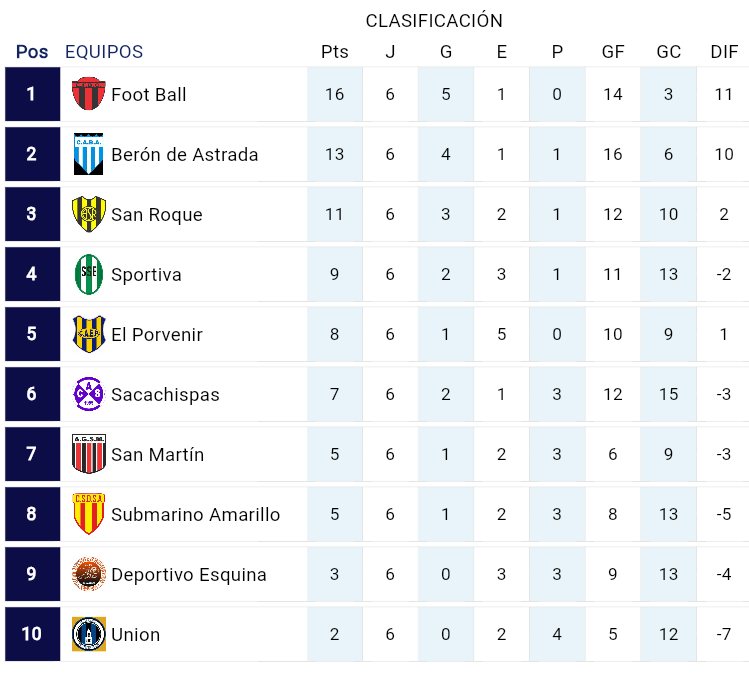Click the San Martín team crest
The image size is (749, 680).
click(89, 454)
